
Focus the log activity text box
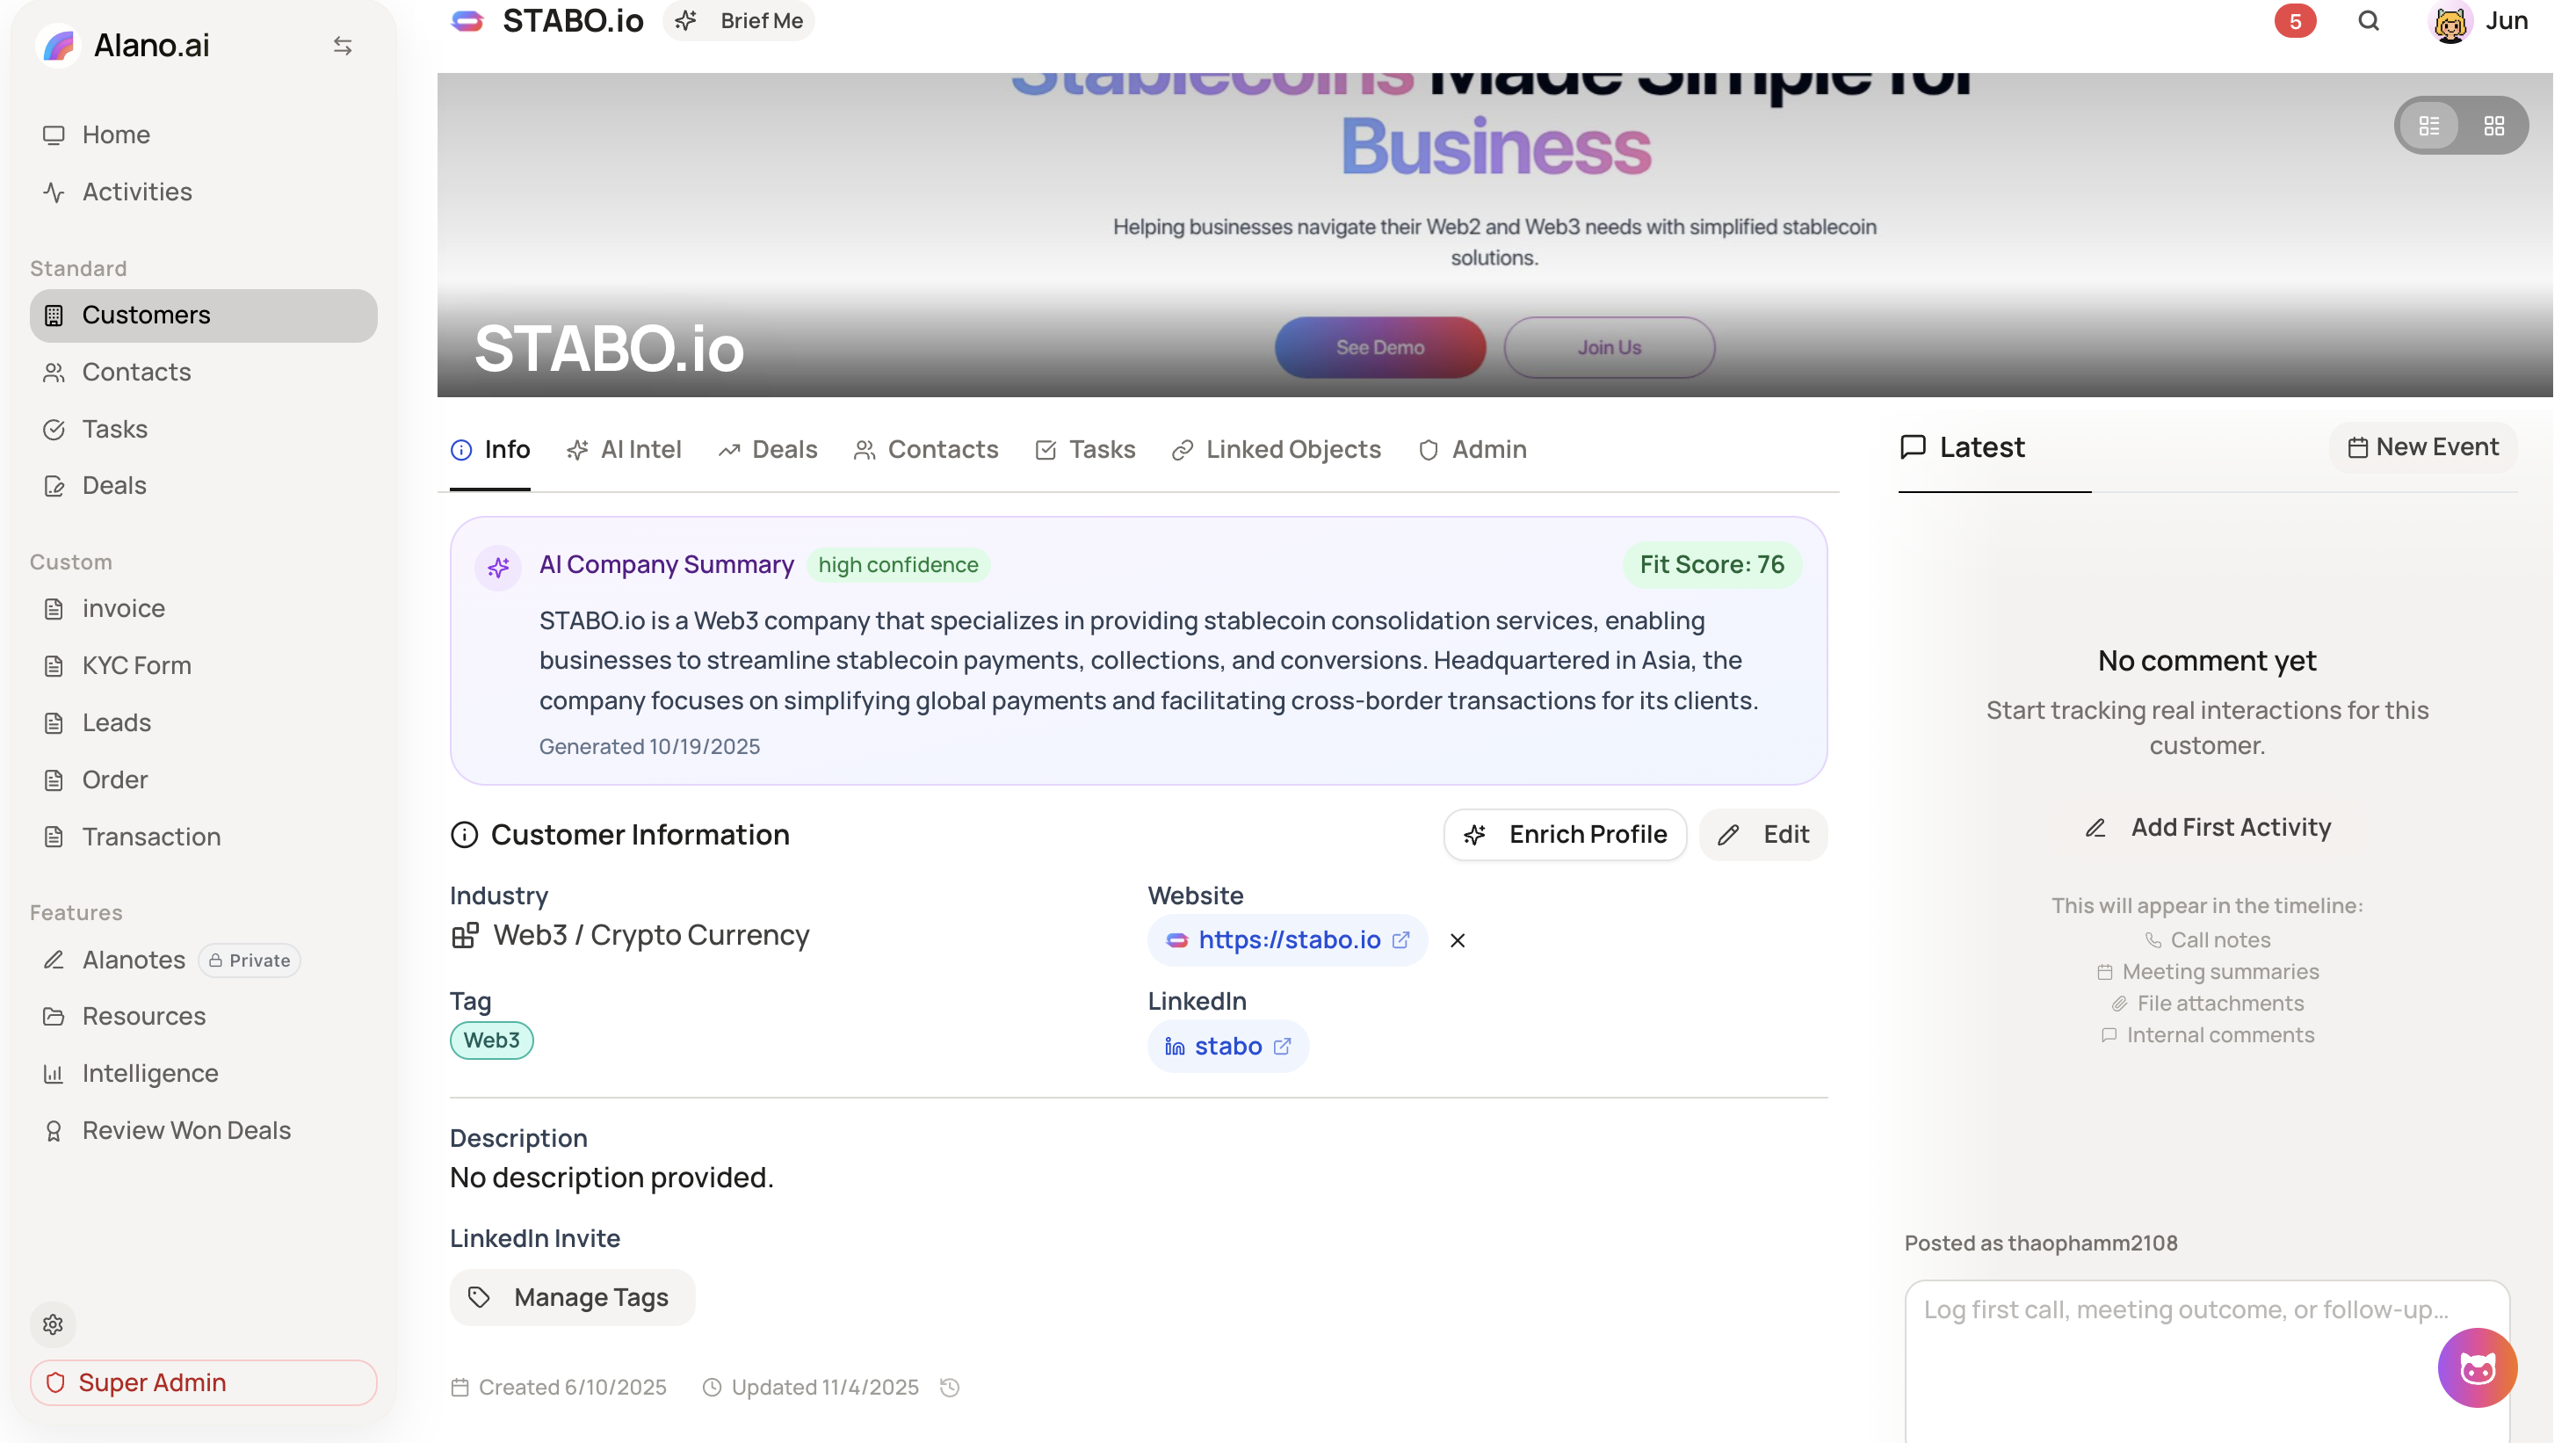(x=2207, y=1361)
